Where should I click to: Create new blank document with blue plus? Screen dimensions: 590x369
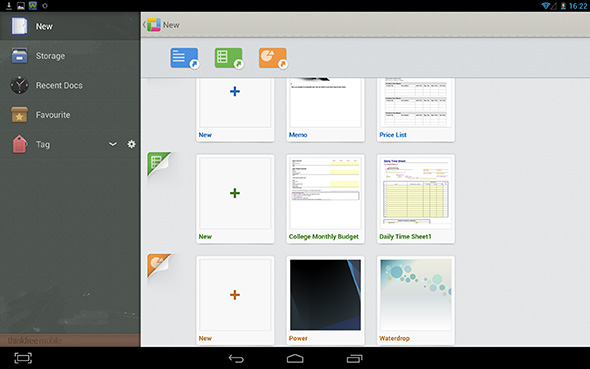(235, 109)
